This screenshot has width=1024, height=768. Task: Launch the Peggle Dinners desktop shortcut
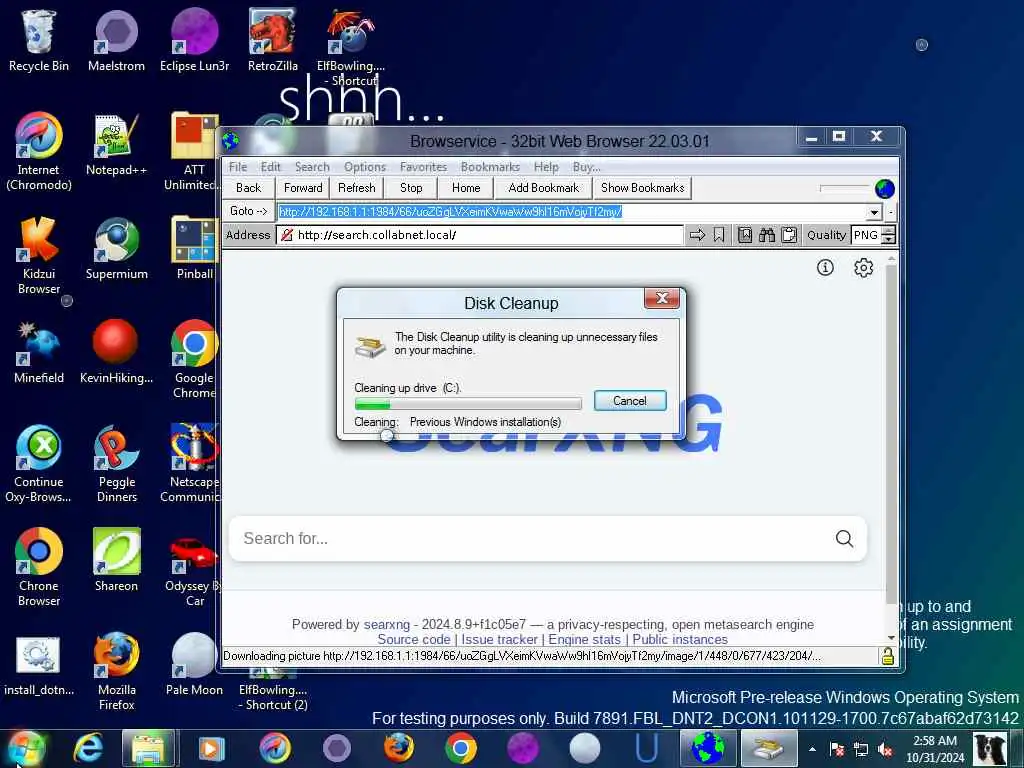click(116, 464)
